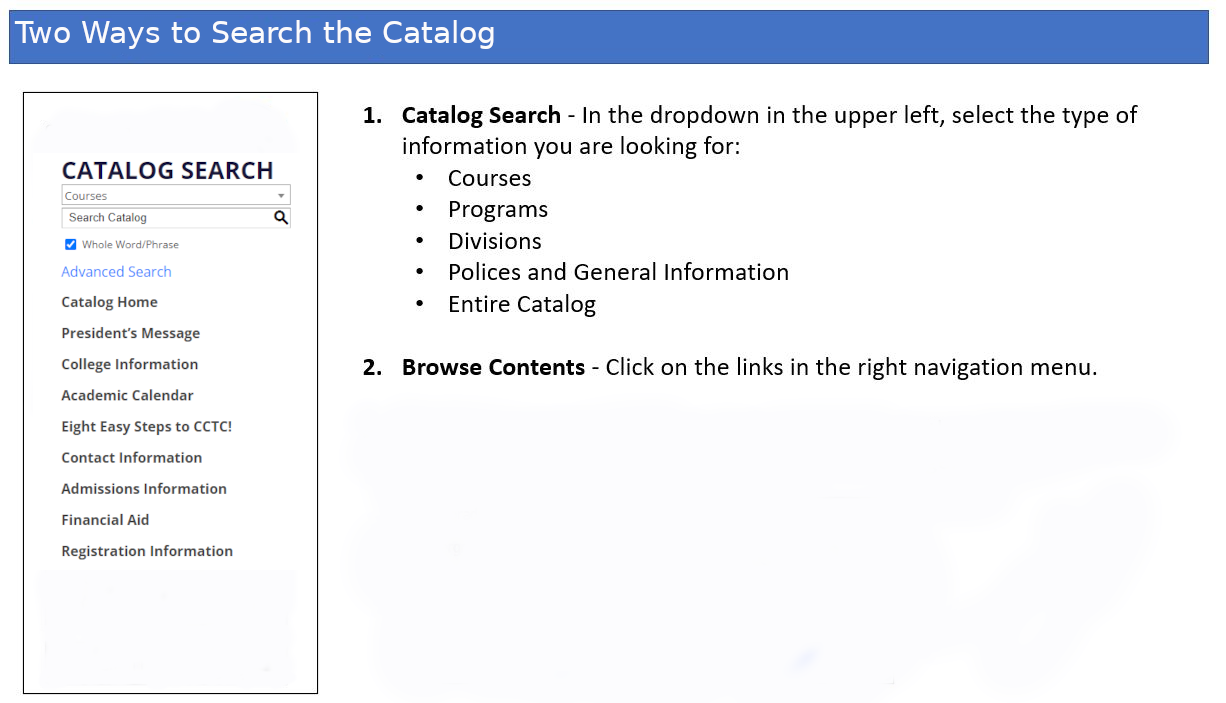Click the Two Ways to Search title banner
The height and width of the screenshot is (703, 1226).
click(255, 34)
